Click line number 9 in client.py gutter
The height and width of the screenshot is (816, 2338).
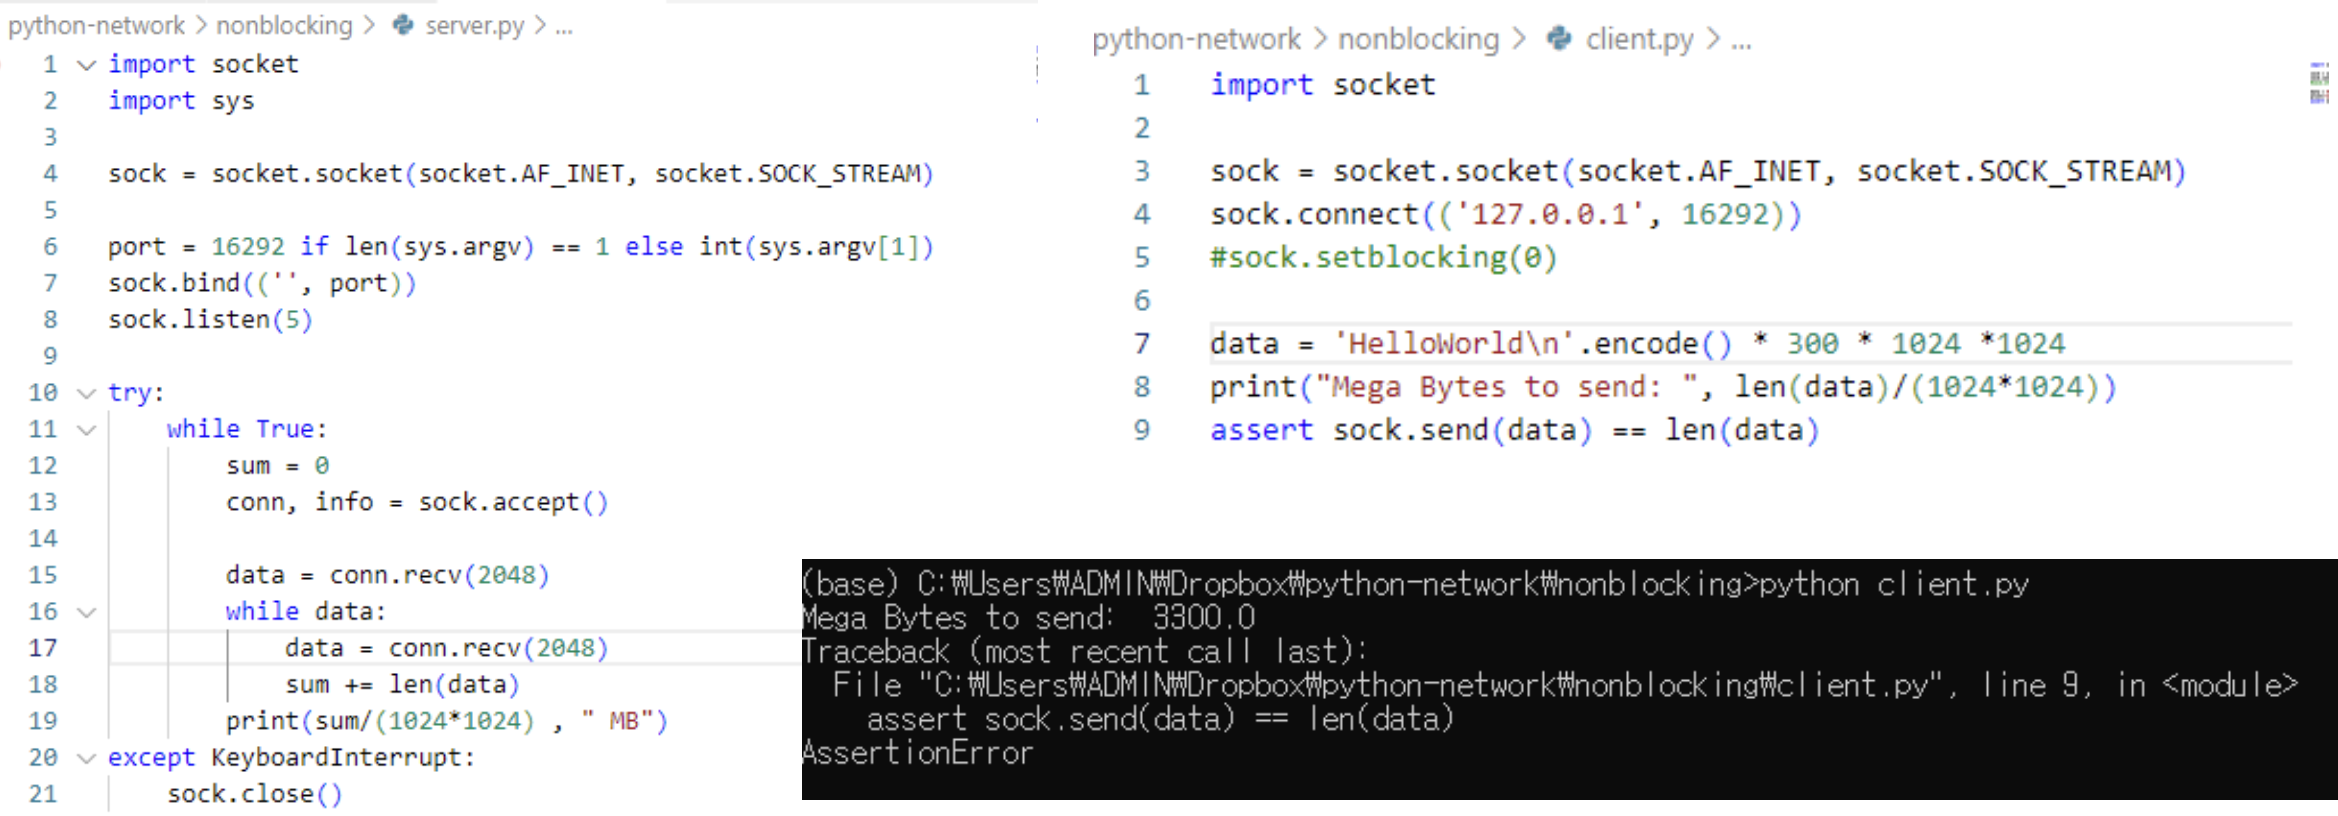pos(1142,430)
